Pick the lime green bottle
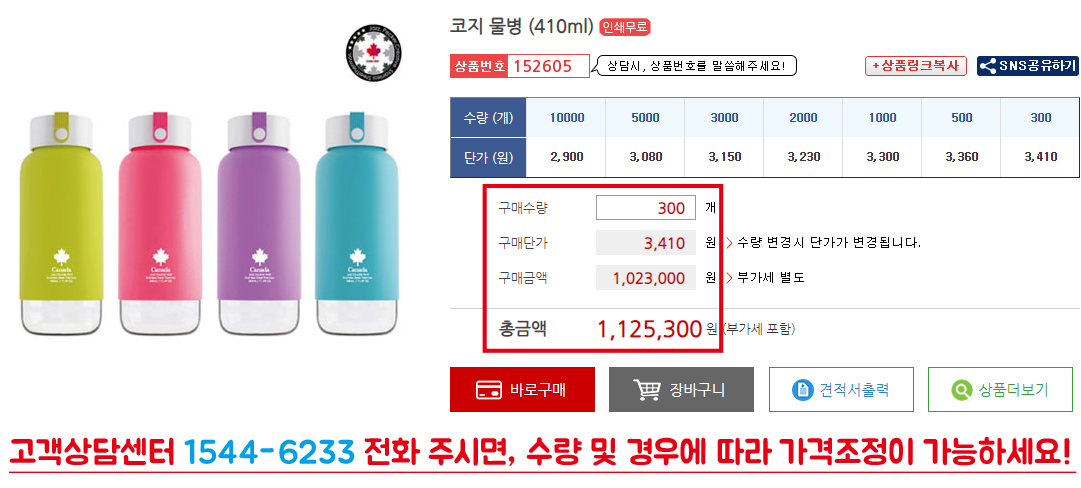Screen dimensions: 1081x488 coord(60,224)
